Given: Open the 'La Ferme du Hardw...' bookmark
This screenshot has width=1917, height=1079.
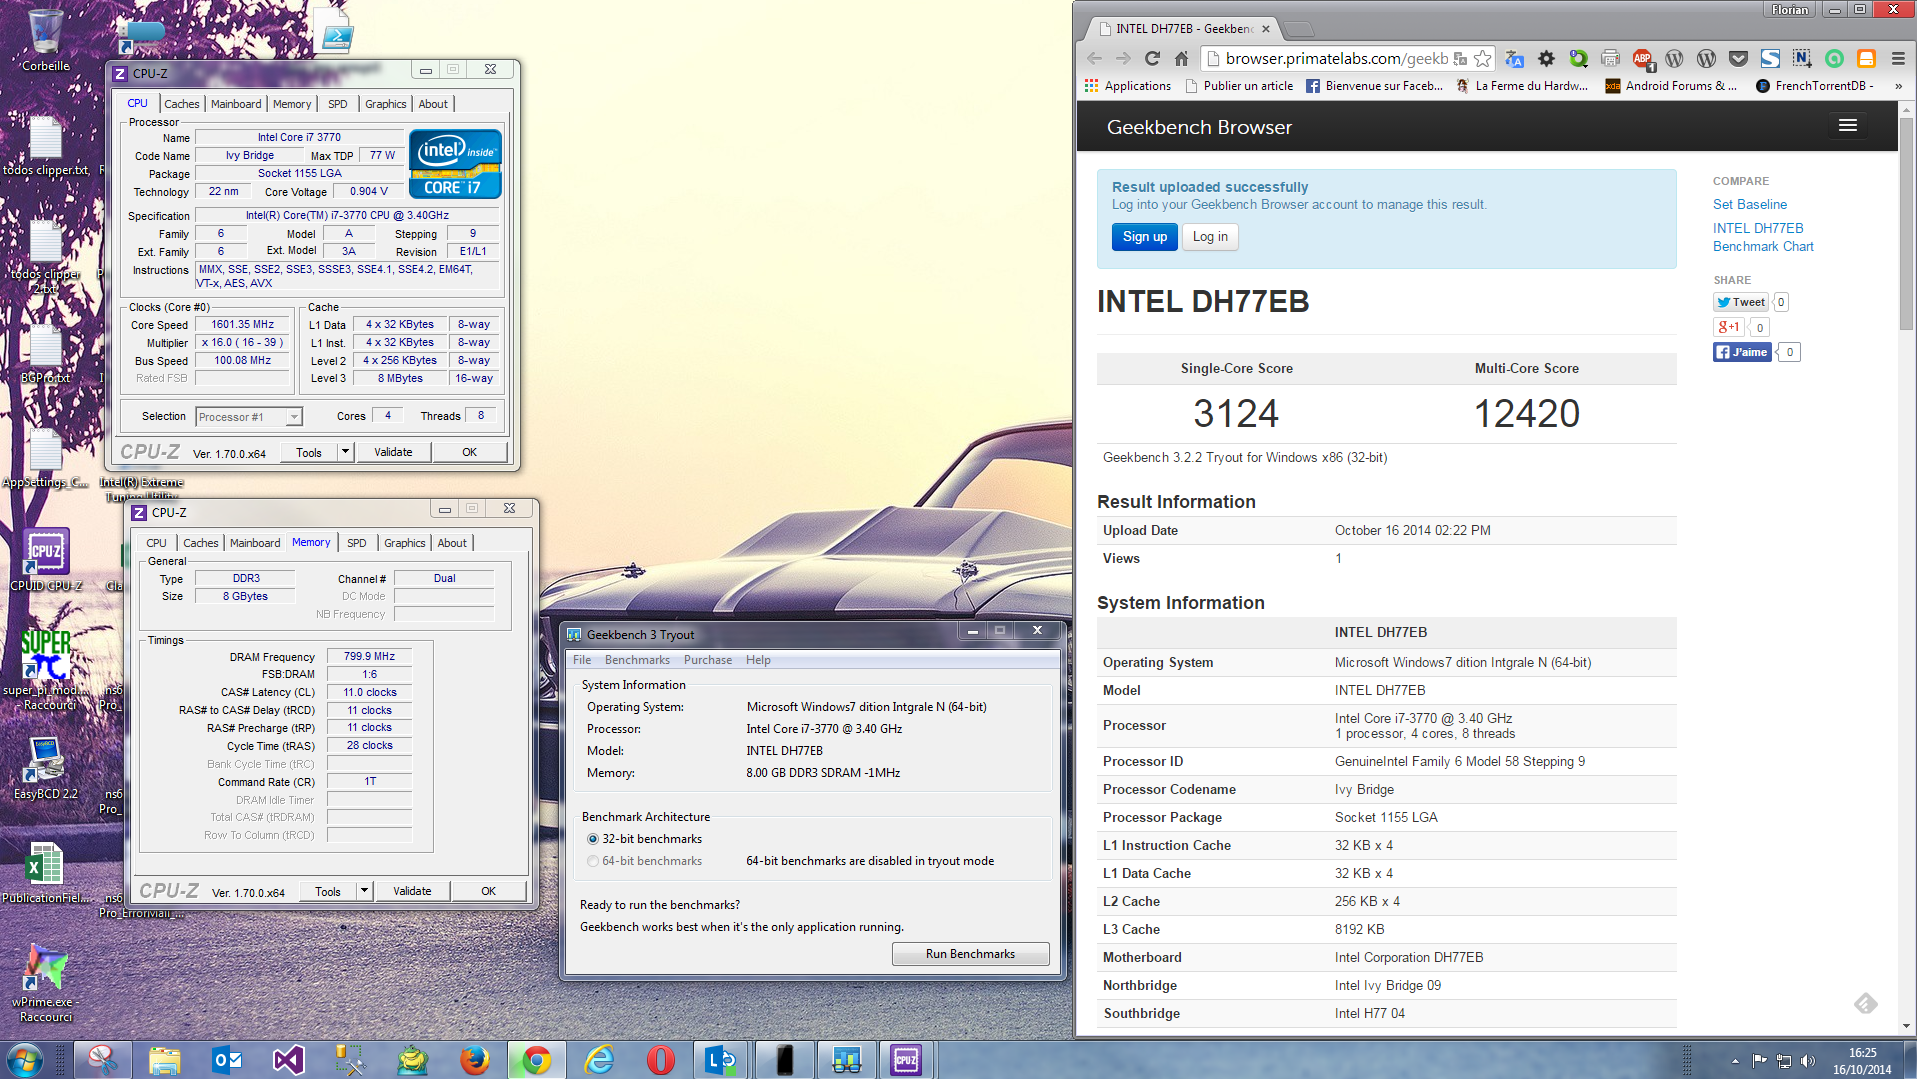Looking at the screenshot, I should (1521, 86).
